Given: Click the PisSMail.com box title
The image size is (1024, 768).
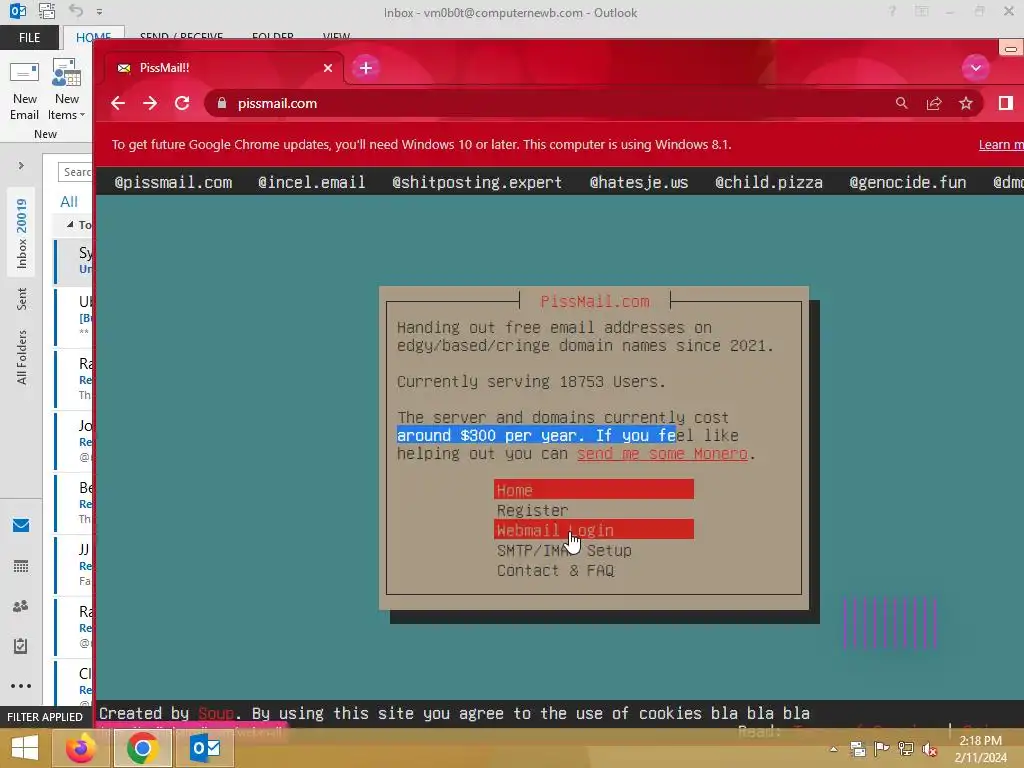Looking at the screenshot, I should click(595, 301).
